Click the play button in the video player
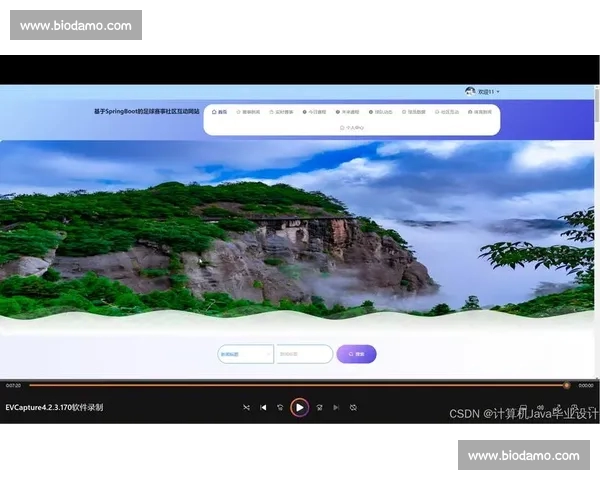Image resolution: width=600 pixels, height=480 pixels. click(299, 407)
